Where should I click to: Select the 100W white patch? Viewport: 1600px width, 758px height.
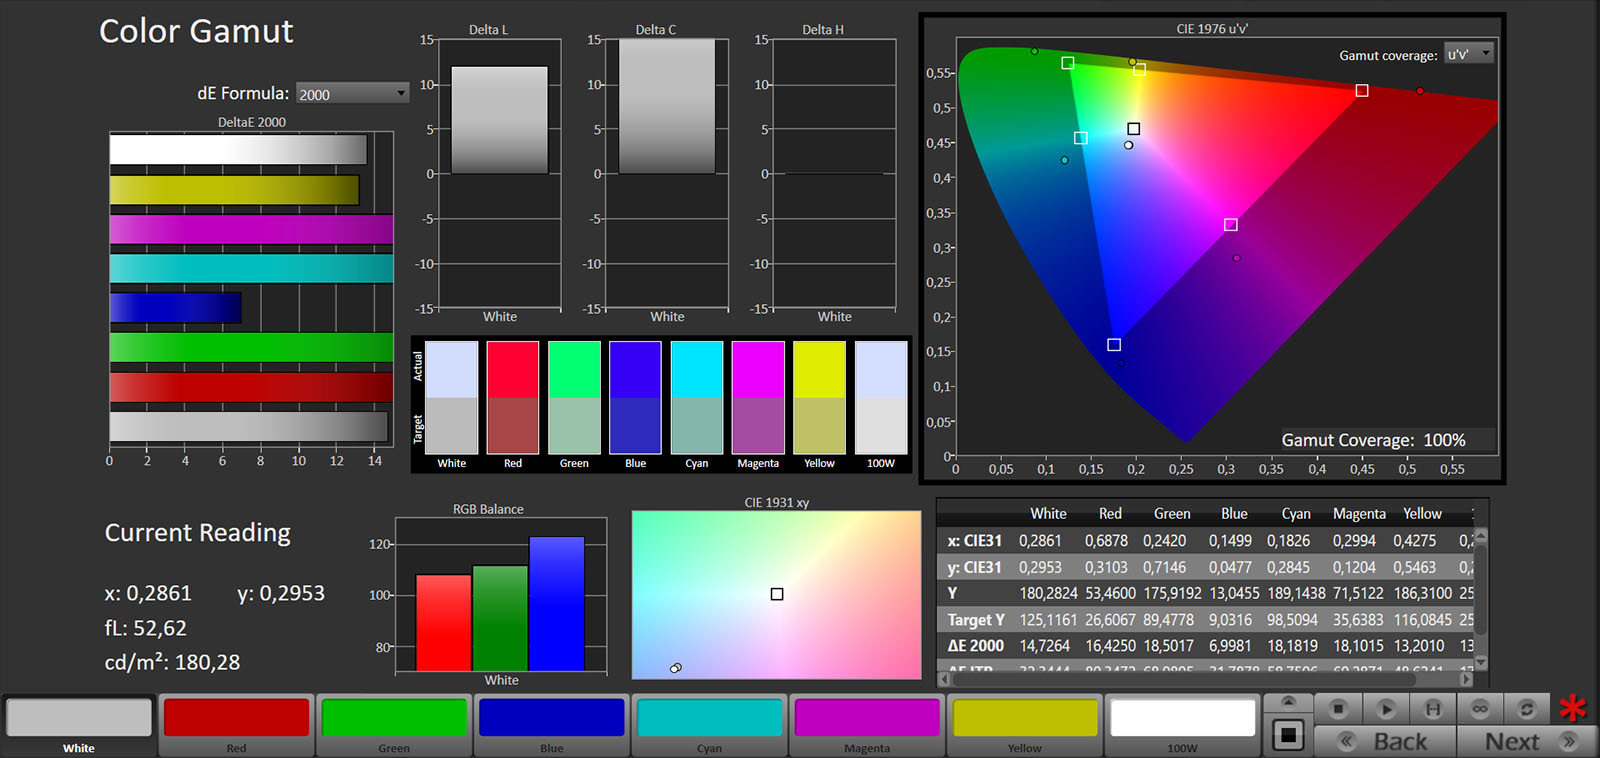(1182, 718)
